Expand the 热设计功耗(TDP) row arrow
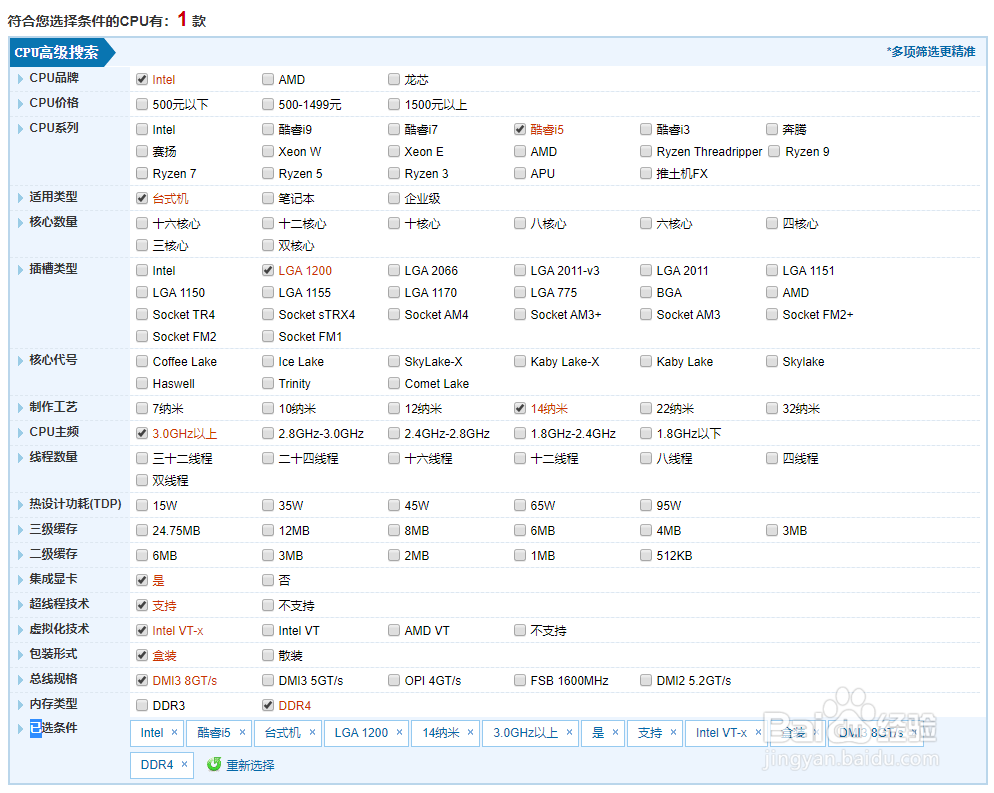 pyautogui.click(x=20, y=505)
